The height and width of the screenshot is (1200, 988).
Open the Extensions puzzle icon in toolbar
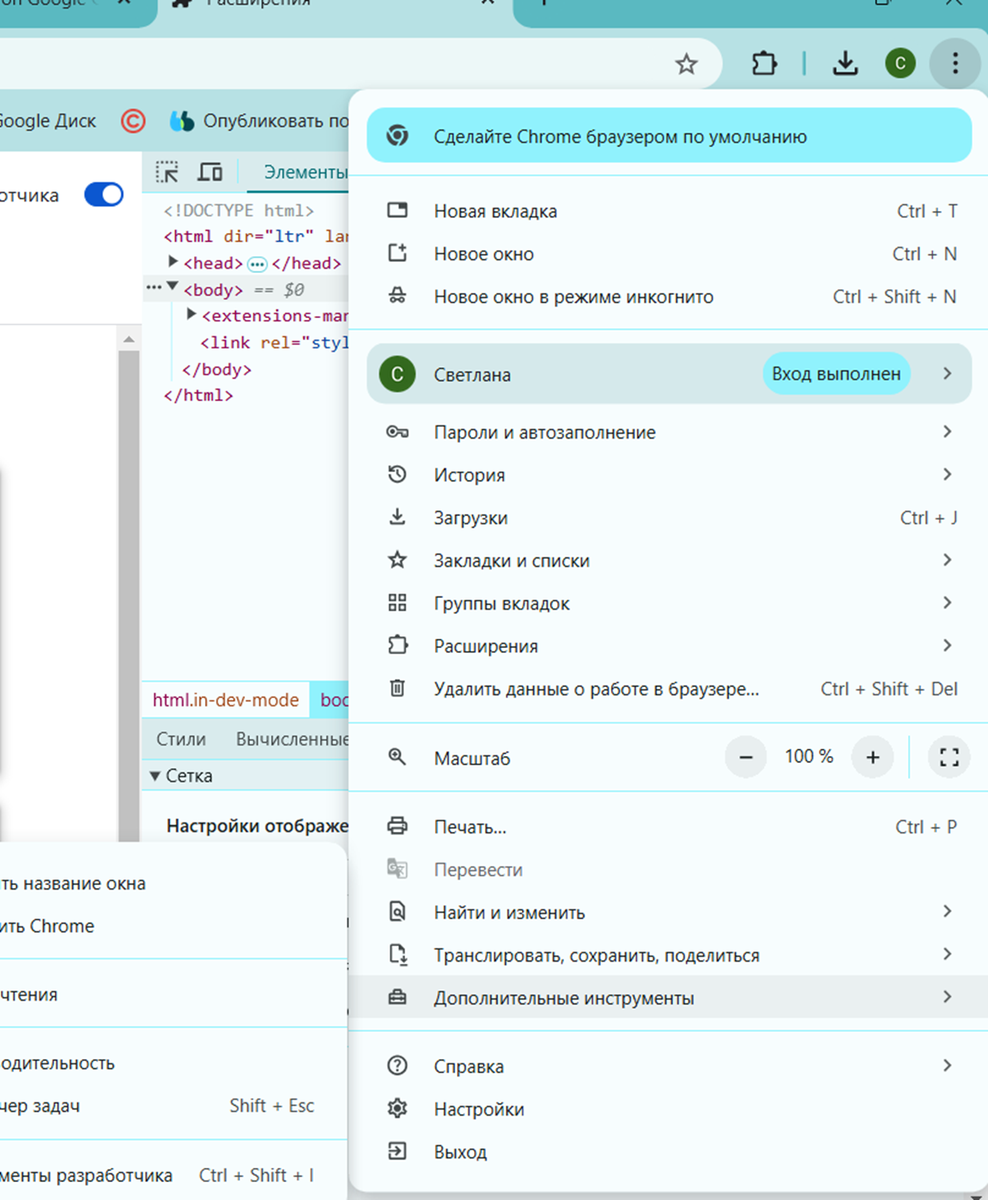[764, 65]
